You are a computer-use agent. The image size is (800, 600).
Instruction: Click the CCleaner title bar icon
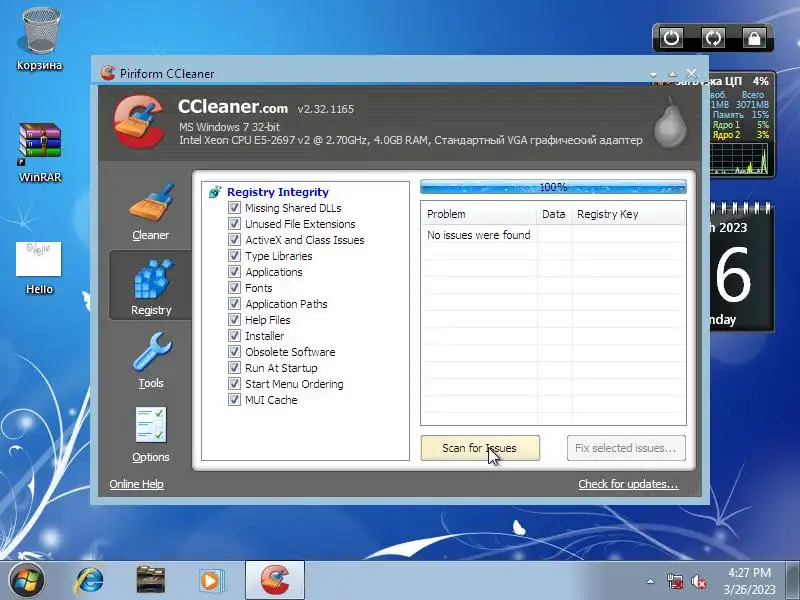coord(108,73)
